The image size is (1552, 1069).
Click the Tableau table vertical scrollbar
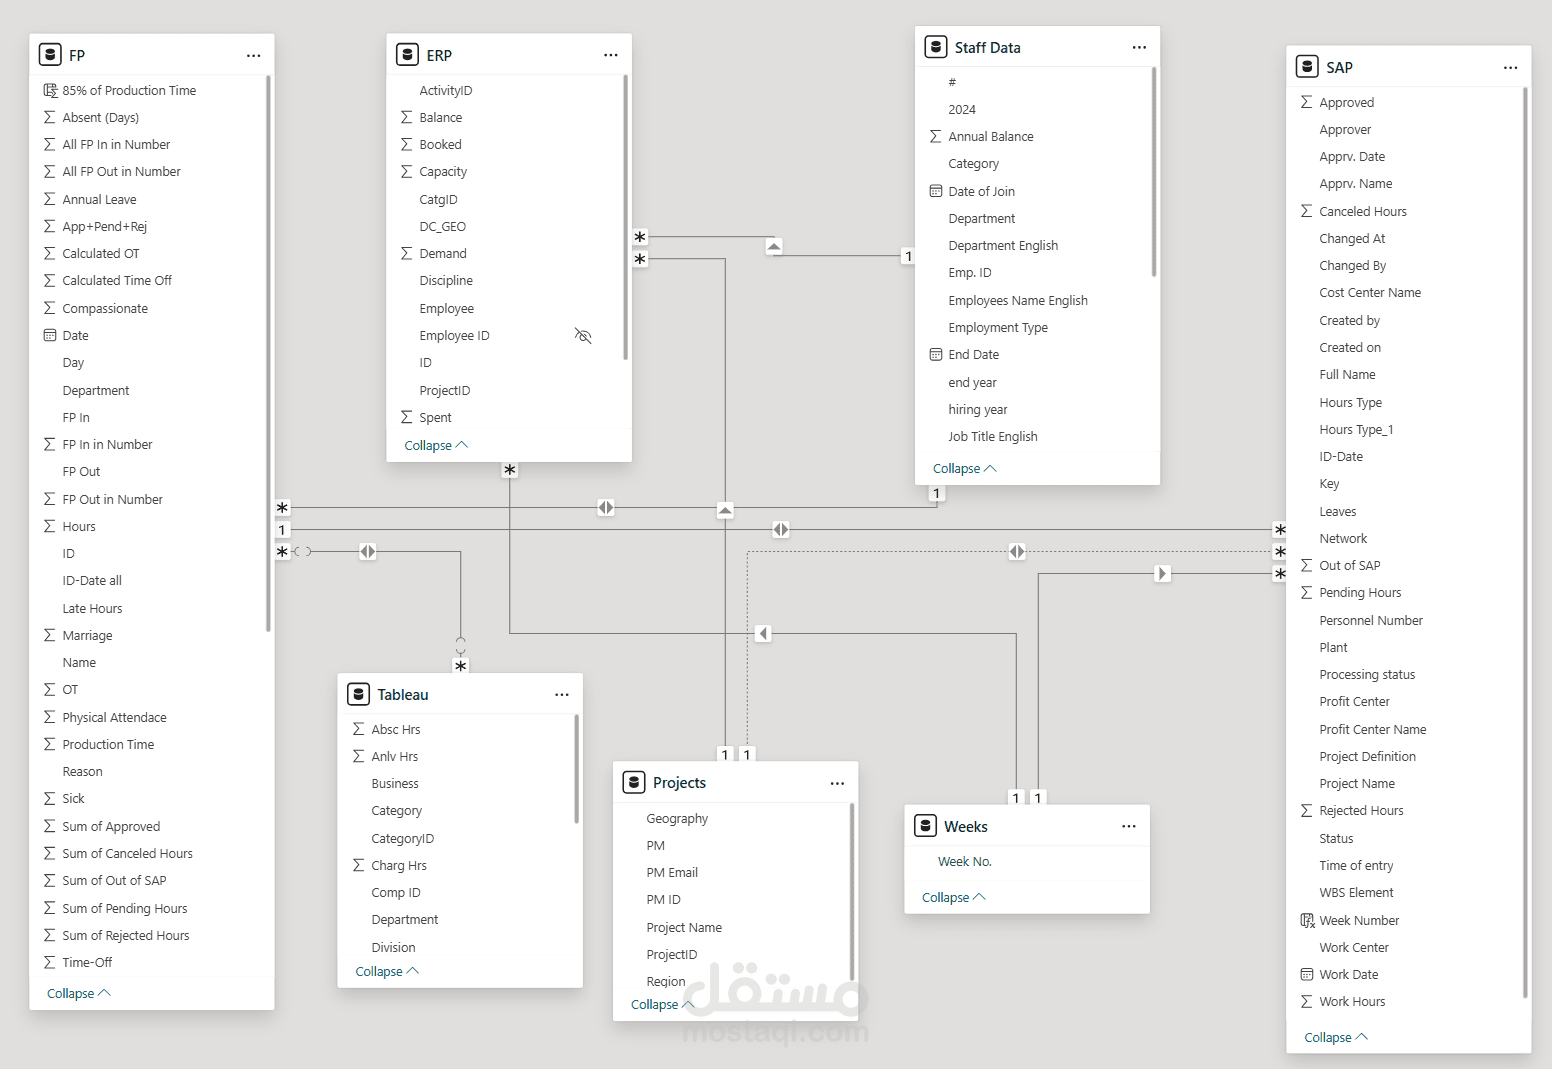click(576, 769)
